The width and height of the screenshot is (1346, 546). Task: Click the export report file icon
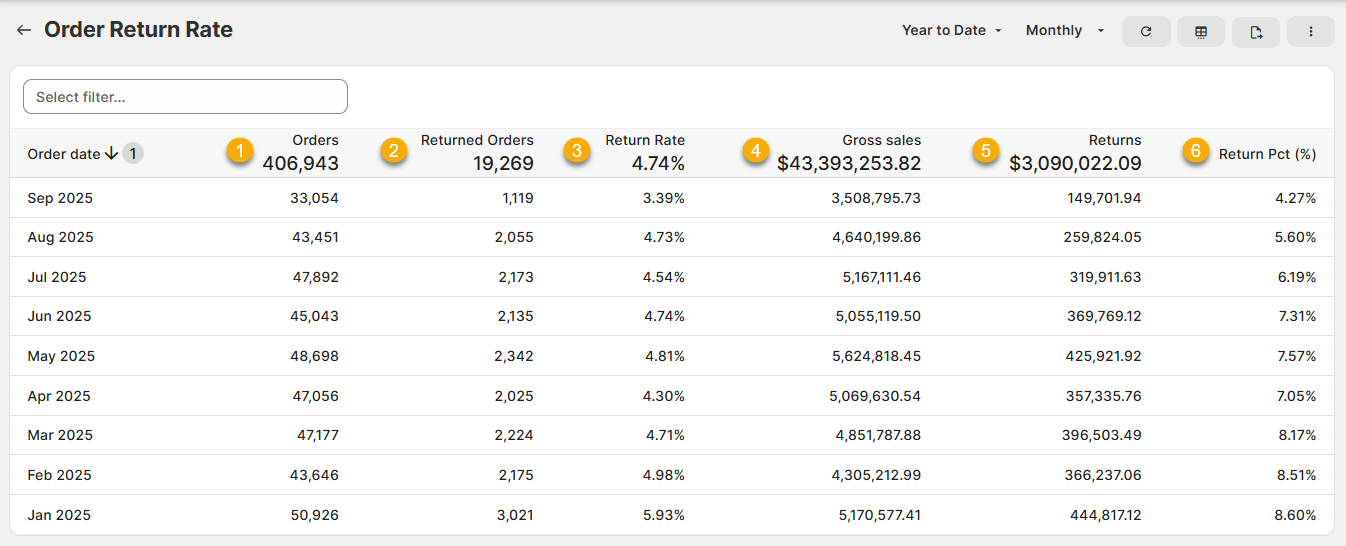1256,32
